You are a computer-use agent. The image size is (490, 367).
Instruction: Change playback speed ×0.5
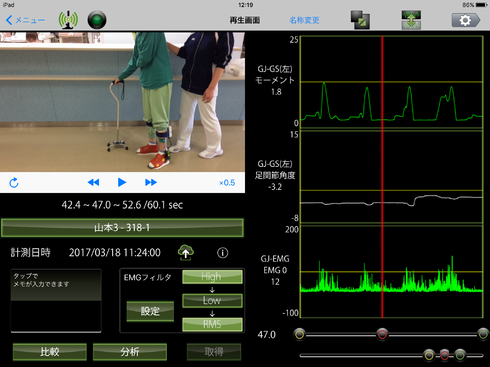tap(227, 183)
